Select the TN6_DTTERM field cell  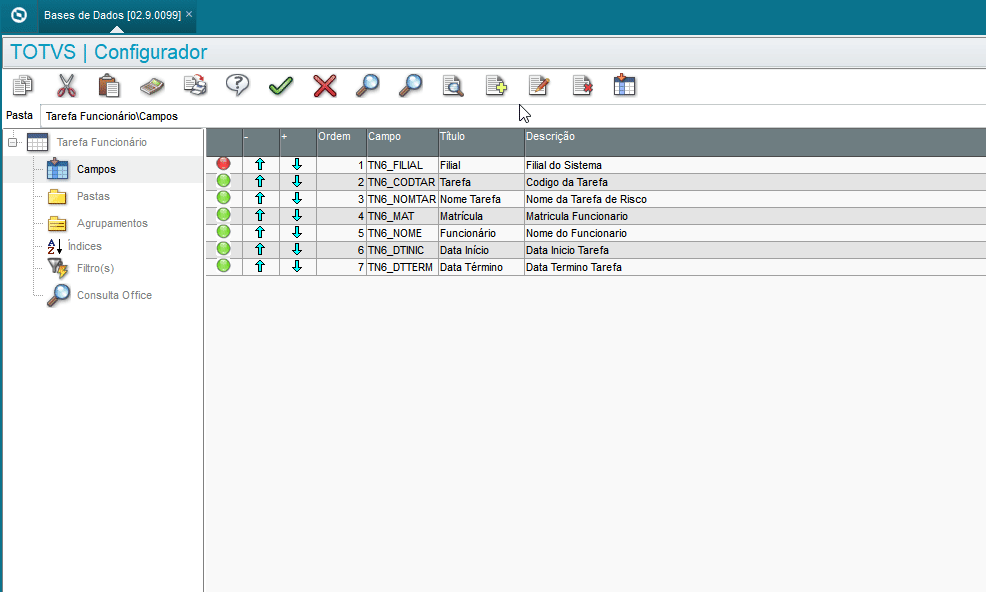click(402, 267)
